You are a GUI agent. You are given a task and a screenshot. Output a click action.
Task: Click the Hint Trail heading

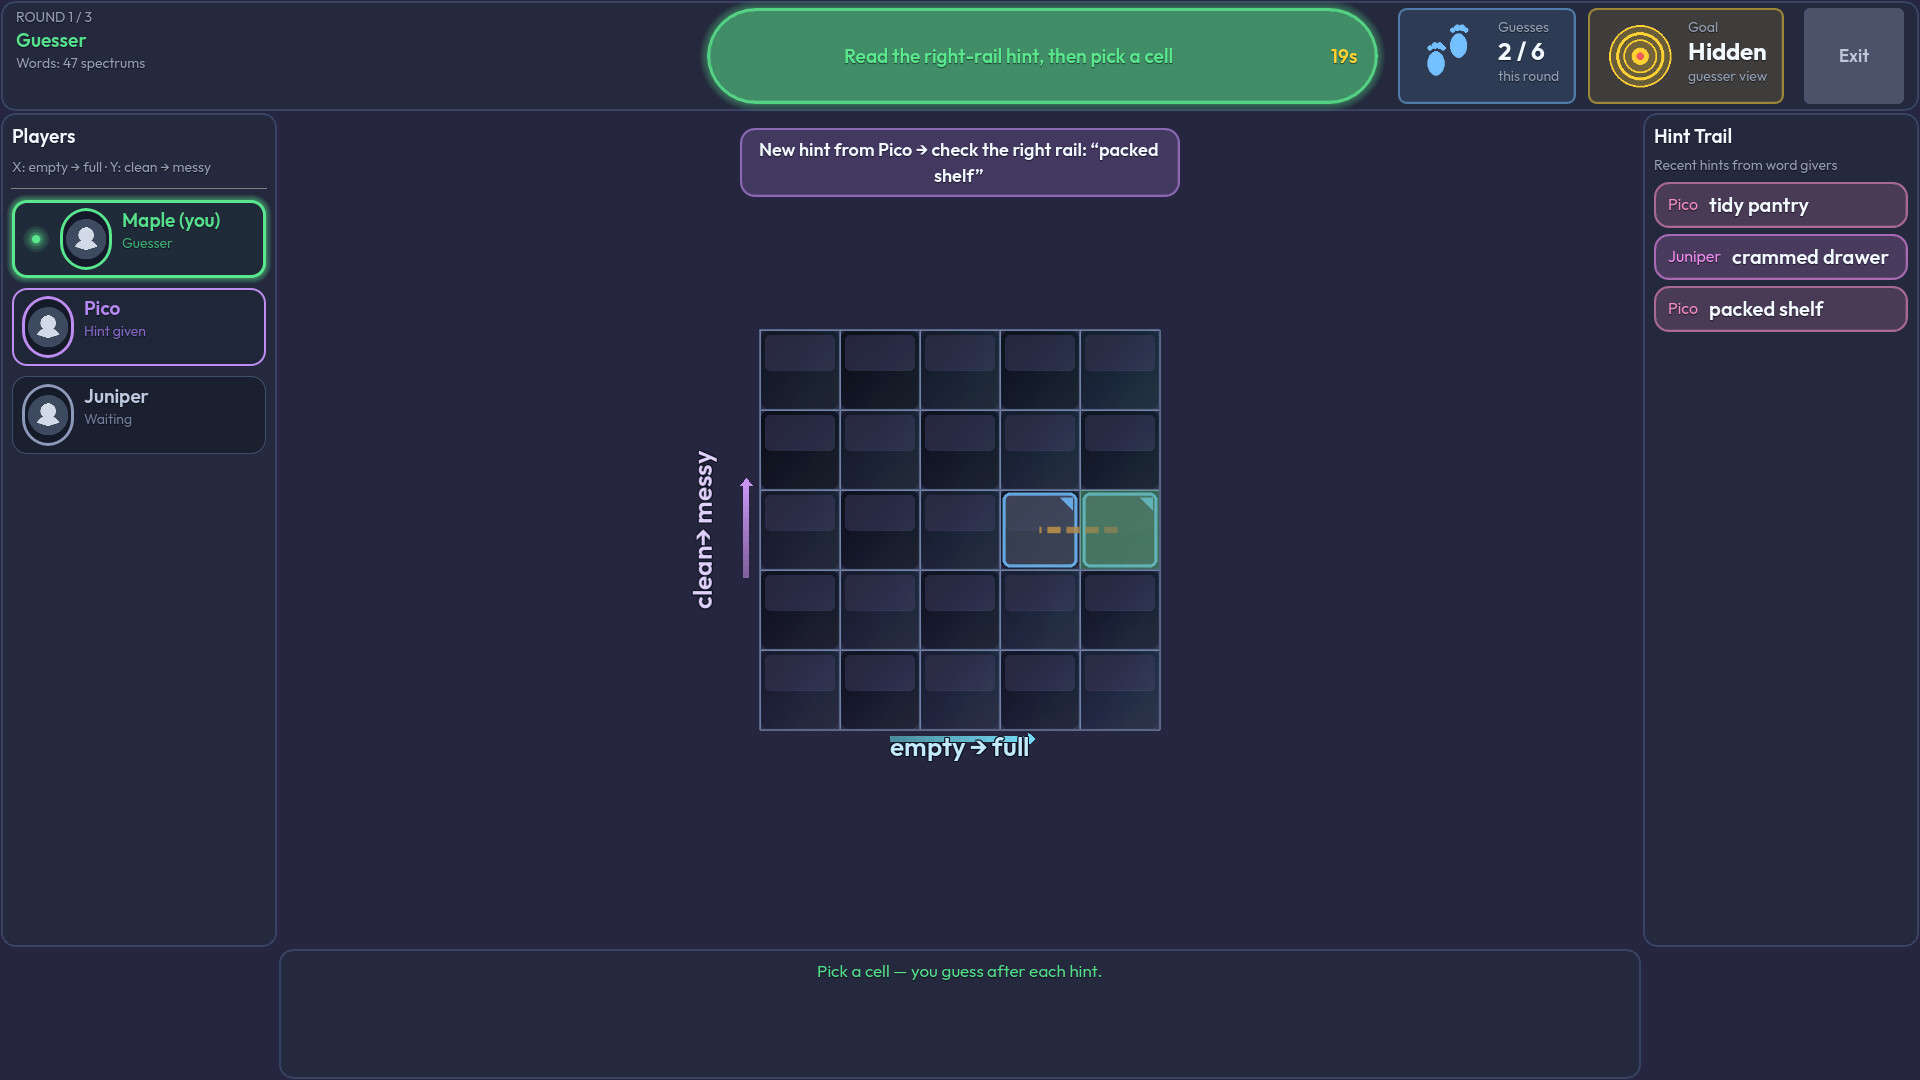(x=1693, y=136)
